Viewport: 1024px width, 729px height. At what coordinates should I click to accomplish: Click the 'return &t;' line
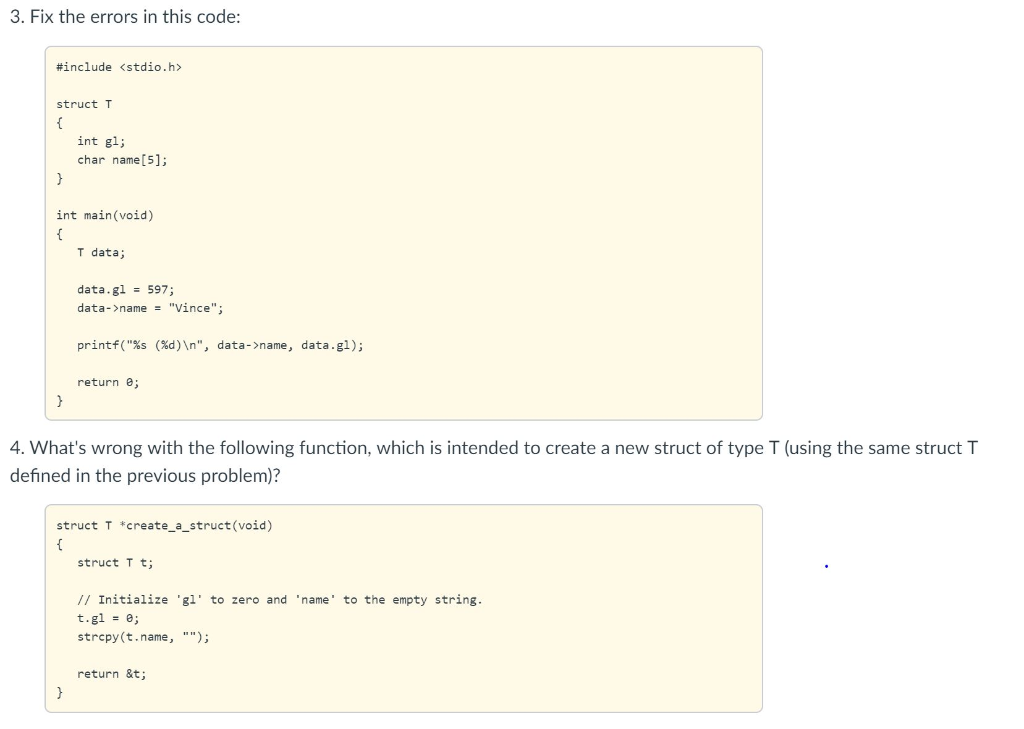[x=112, y=673]
